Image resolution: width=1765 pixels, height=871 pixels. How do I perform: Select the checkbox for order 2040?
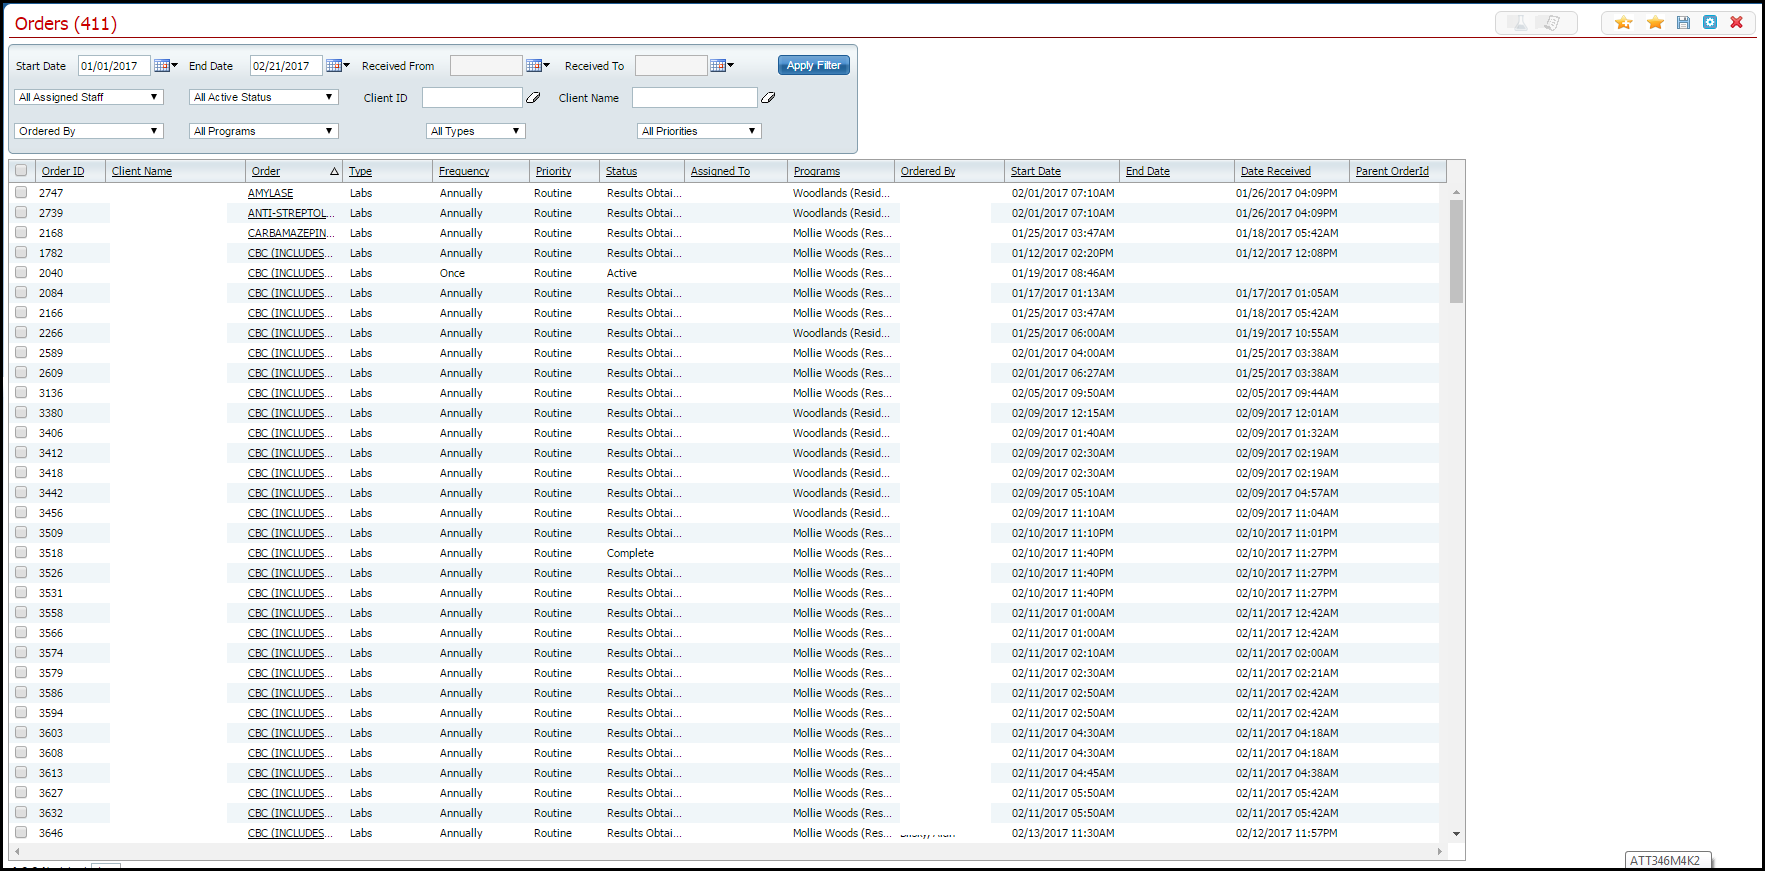[21, 273]
